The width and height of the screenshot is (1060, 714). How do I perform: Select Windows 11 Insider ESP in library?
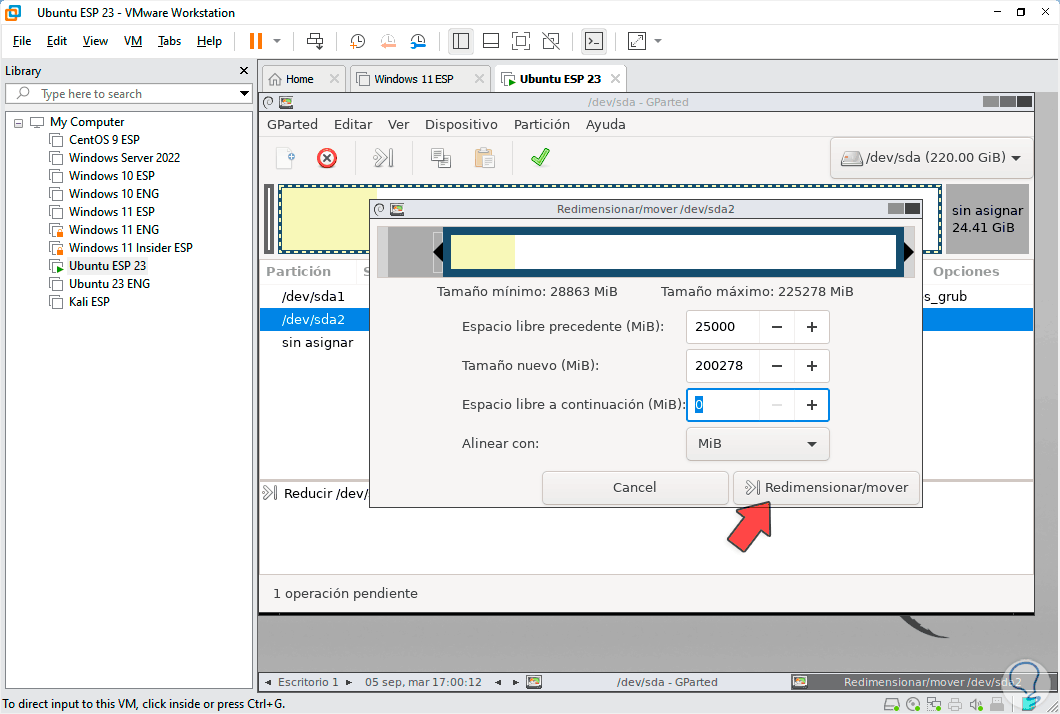pyautogui.click(x=130, y=248)
